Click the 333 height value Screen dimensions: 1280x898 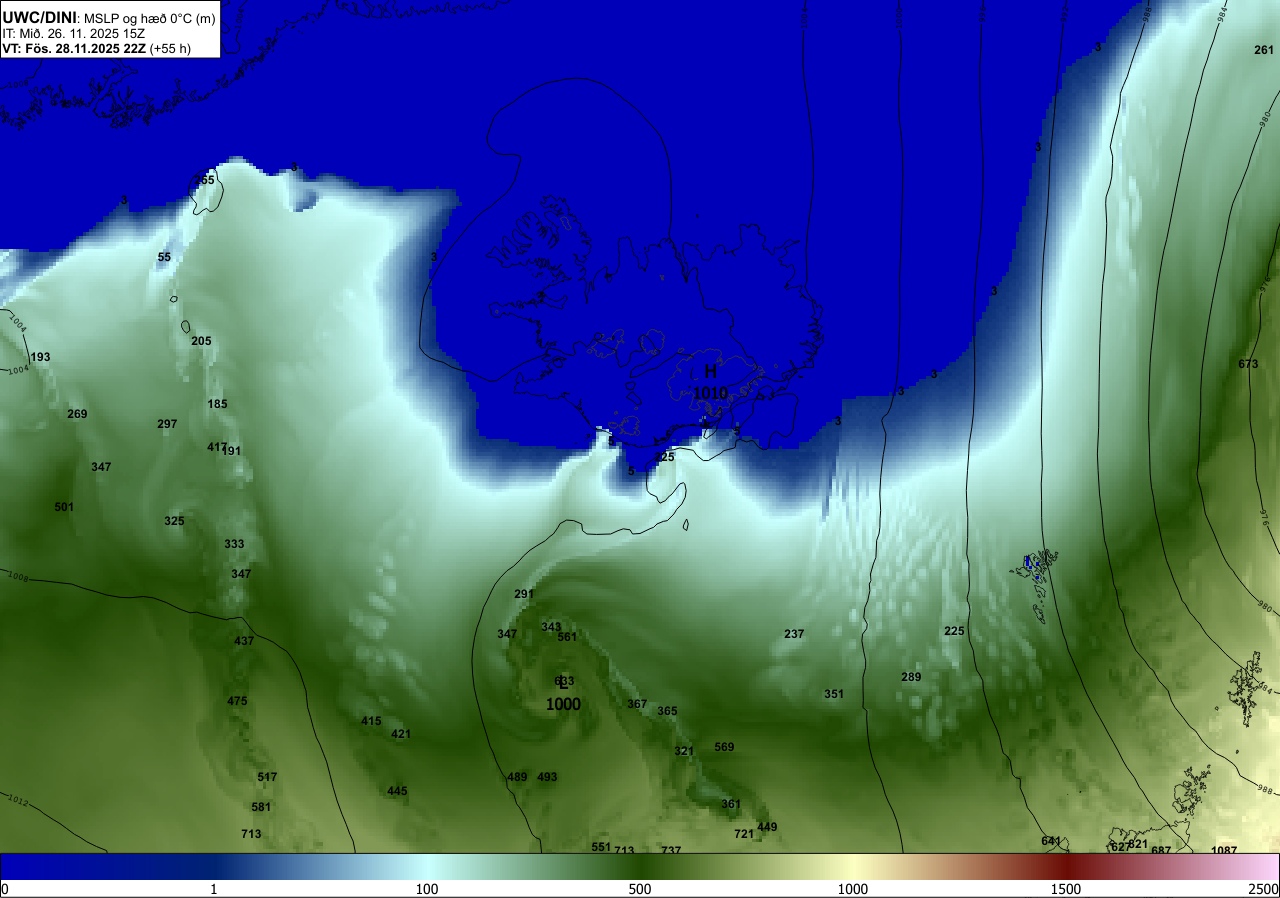[x=234, y=544]
